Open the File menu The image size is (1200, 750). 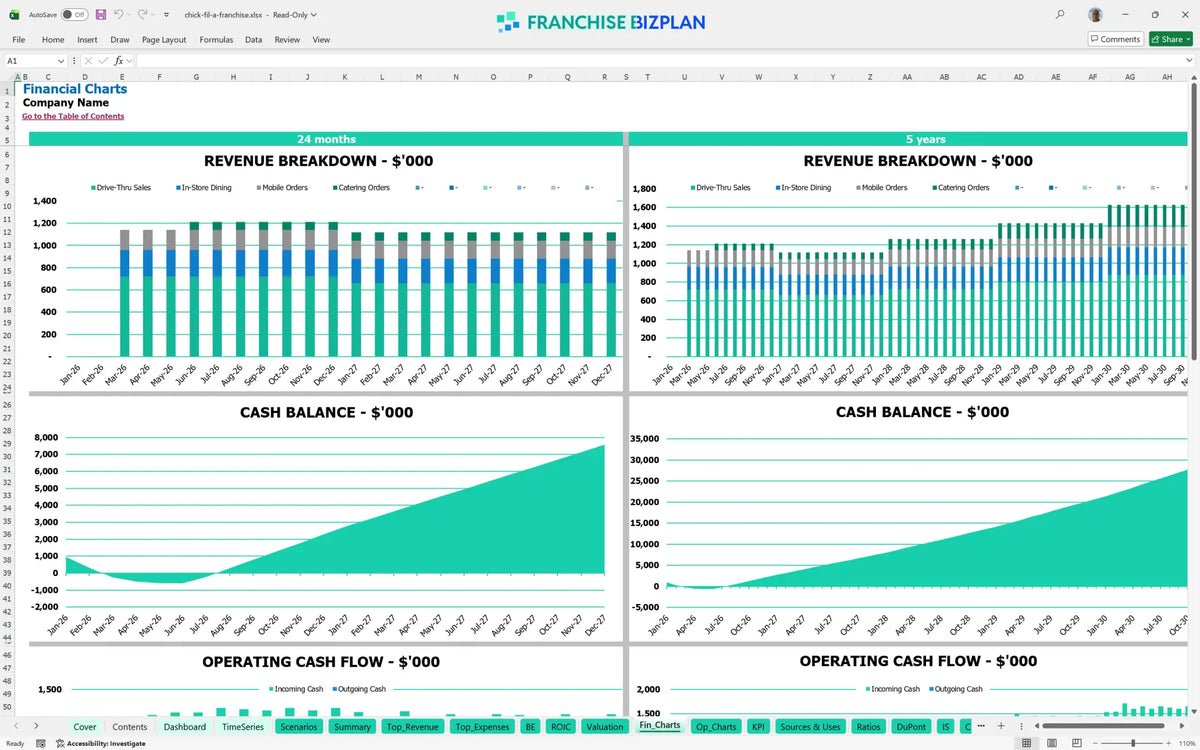coord(18,40)
